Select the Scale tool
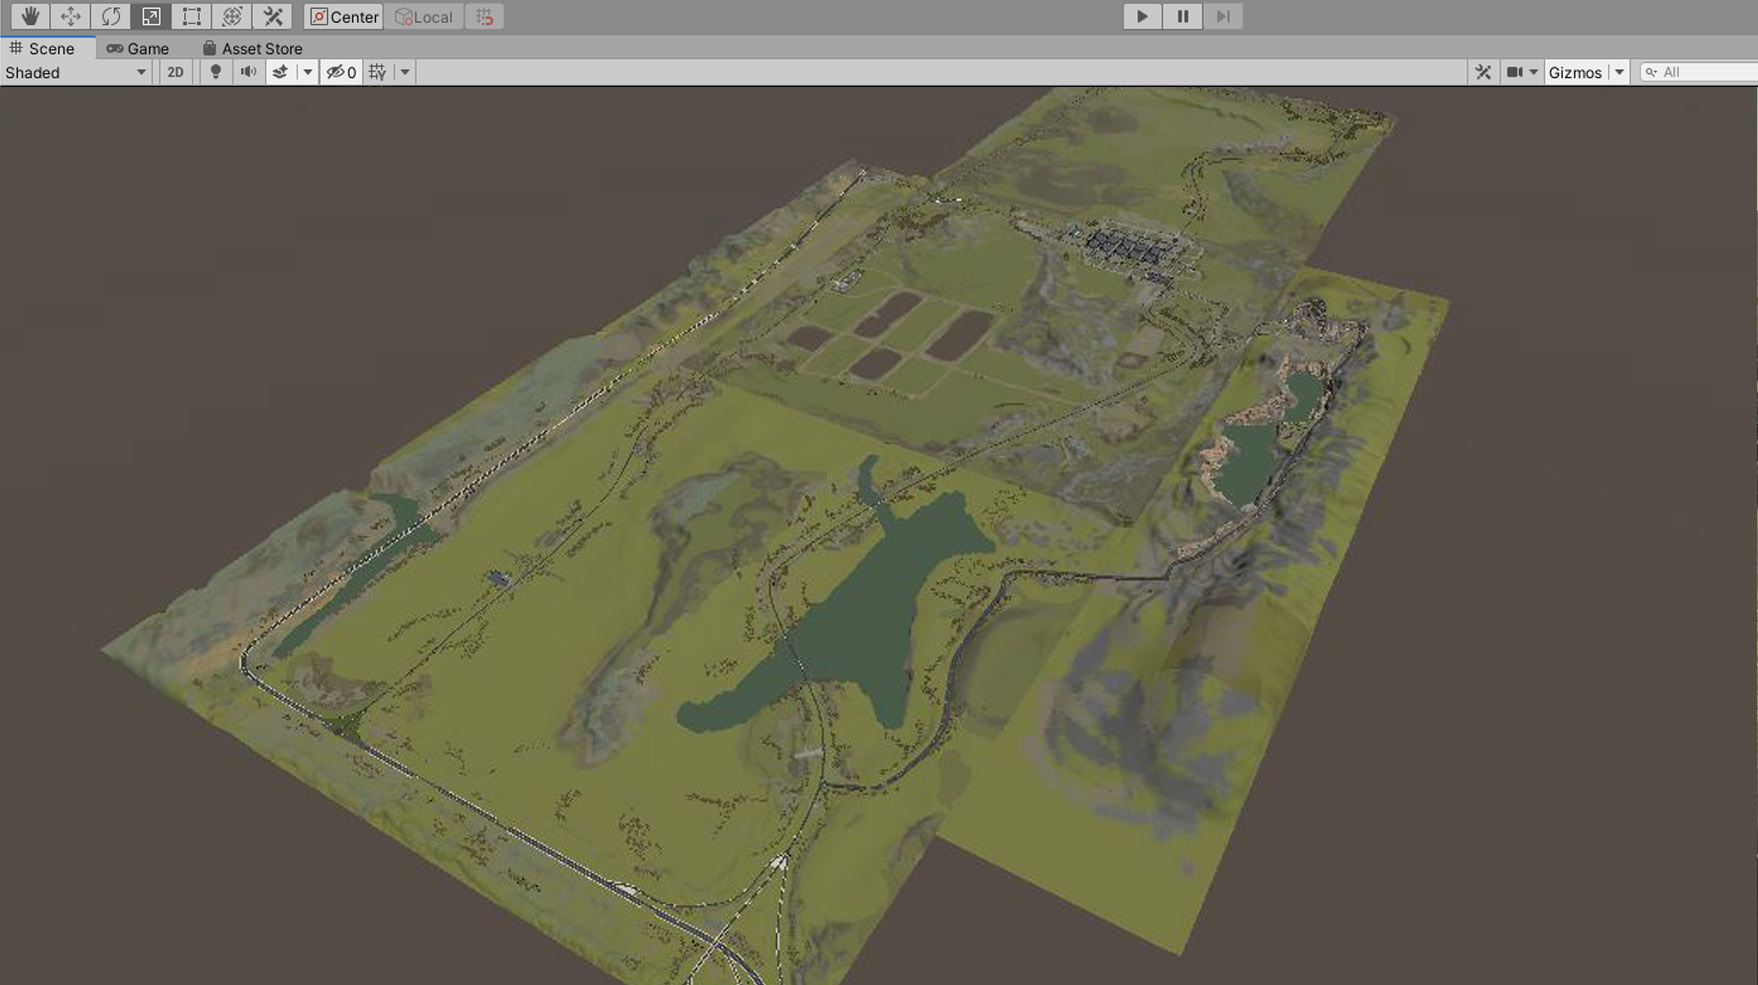Screen dimensions: 1758x985 151,16
